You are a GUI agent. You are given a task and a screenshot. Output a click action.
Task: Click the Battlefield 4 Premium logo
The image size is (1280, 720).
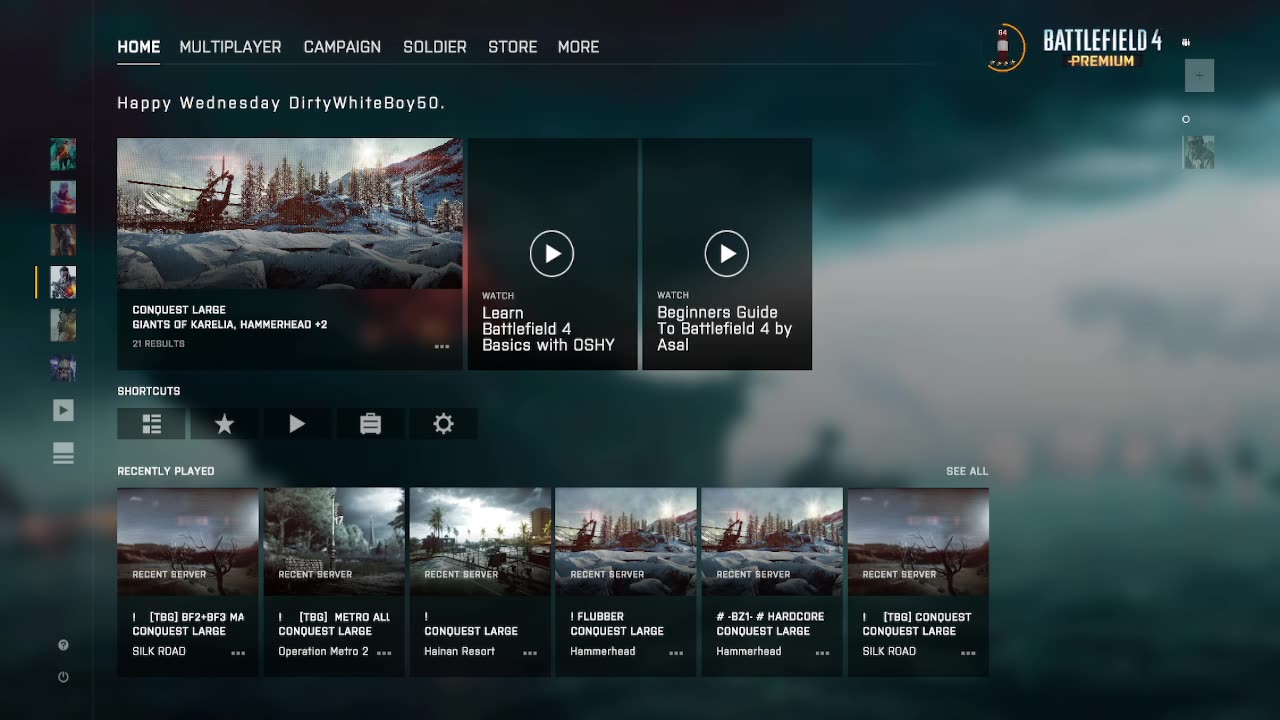point(1102,48)
